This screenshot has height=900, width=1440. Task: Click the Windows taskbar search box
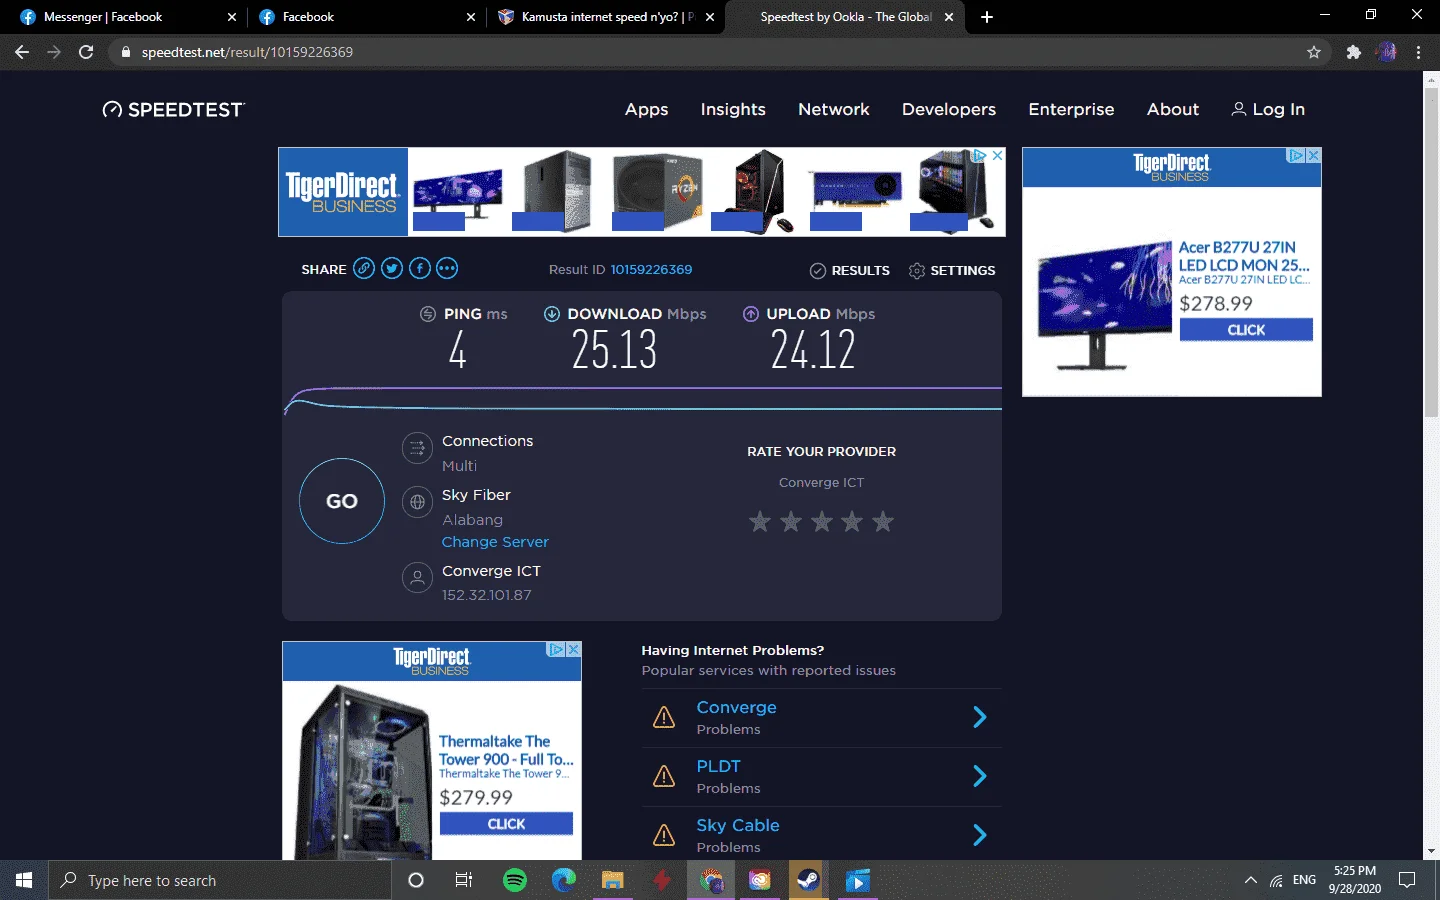click(x=220, y=880)
